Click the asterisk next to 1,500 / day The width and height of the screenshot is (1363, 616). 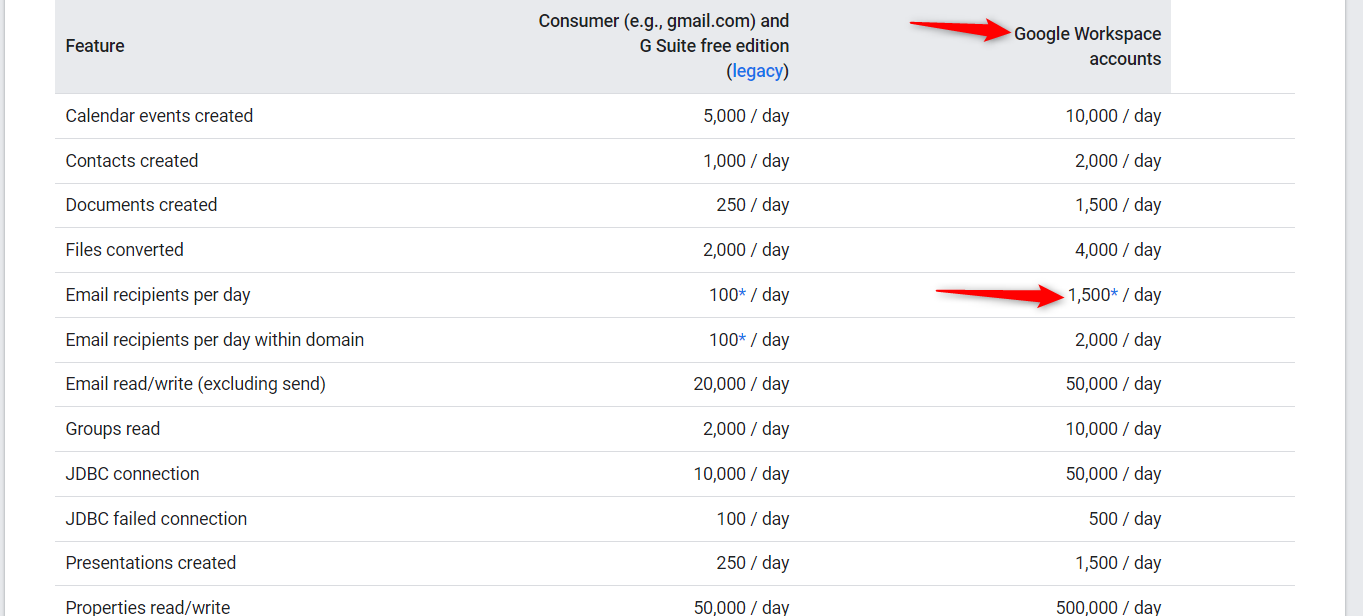point(1115,295)
